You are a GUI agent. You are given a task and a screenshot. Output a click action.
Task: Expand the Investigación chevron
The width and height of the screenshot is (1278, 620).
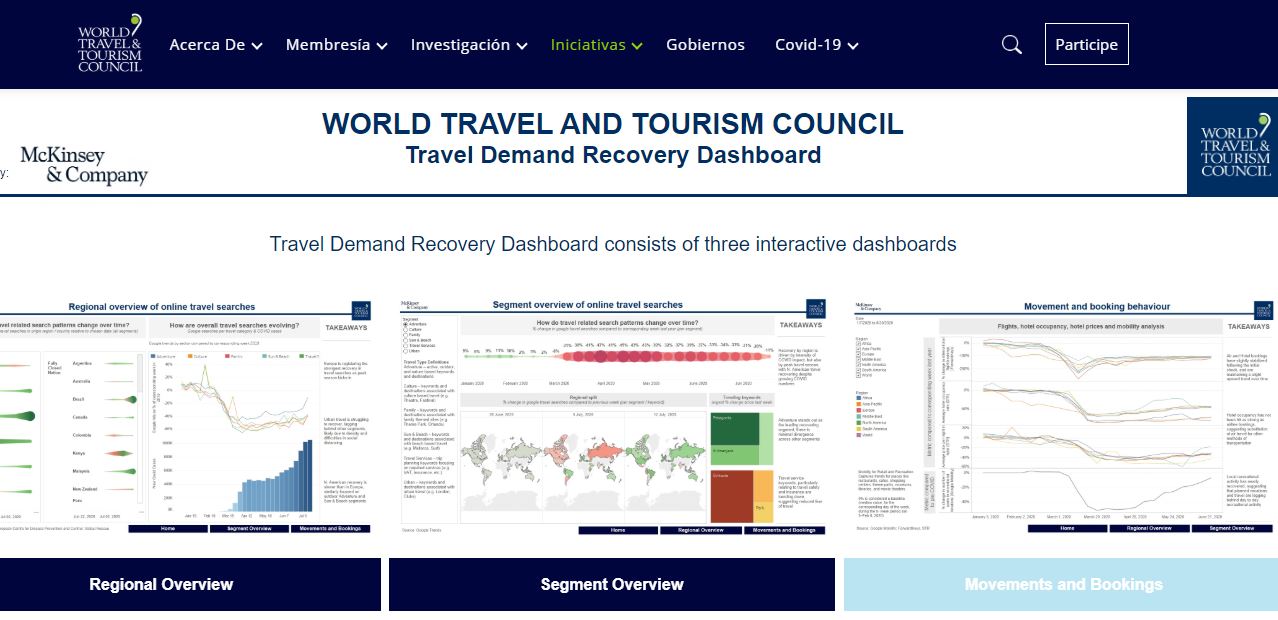[522, 46]
